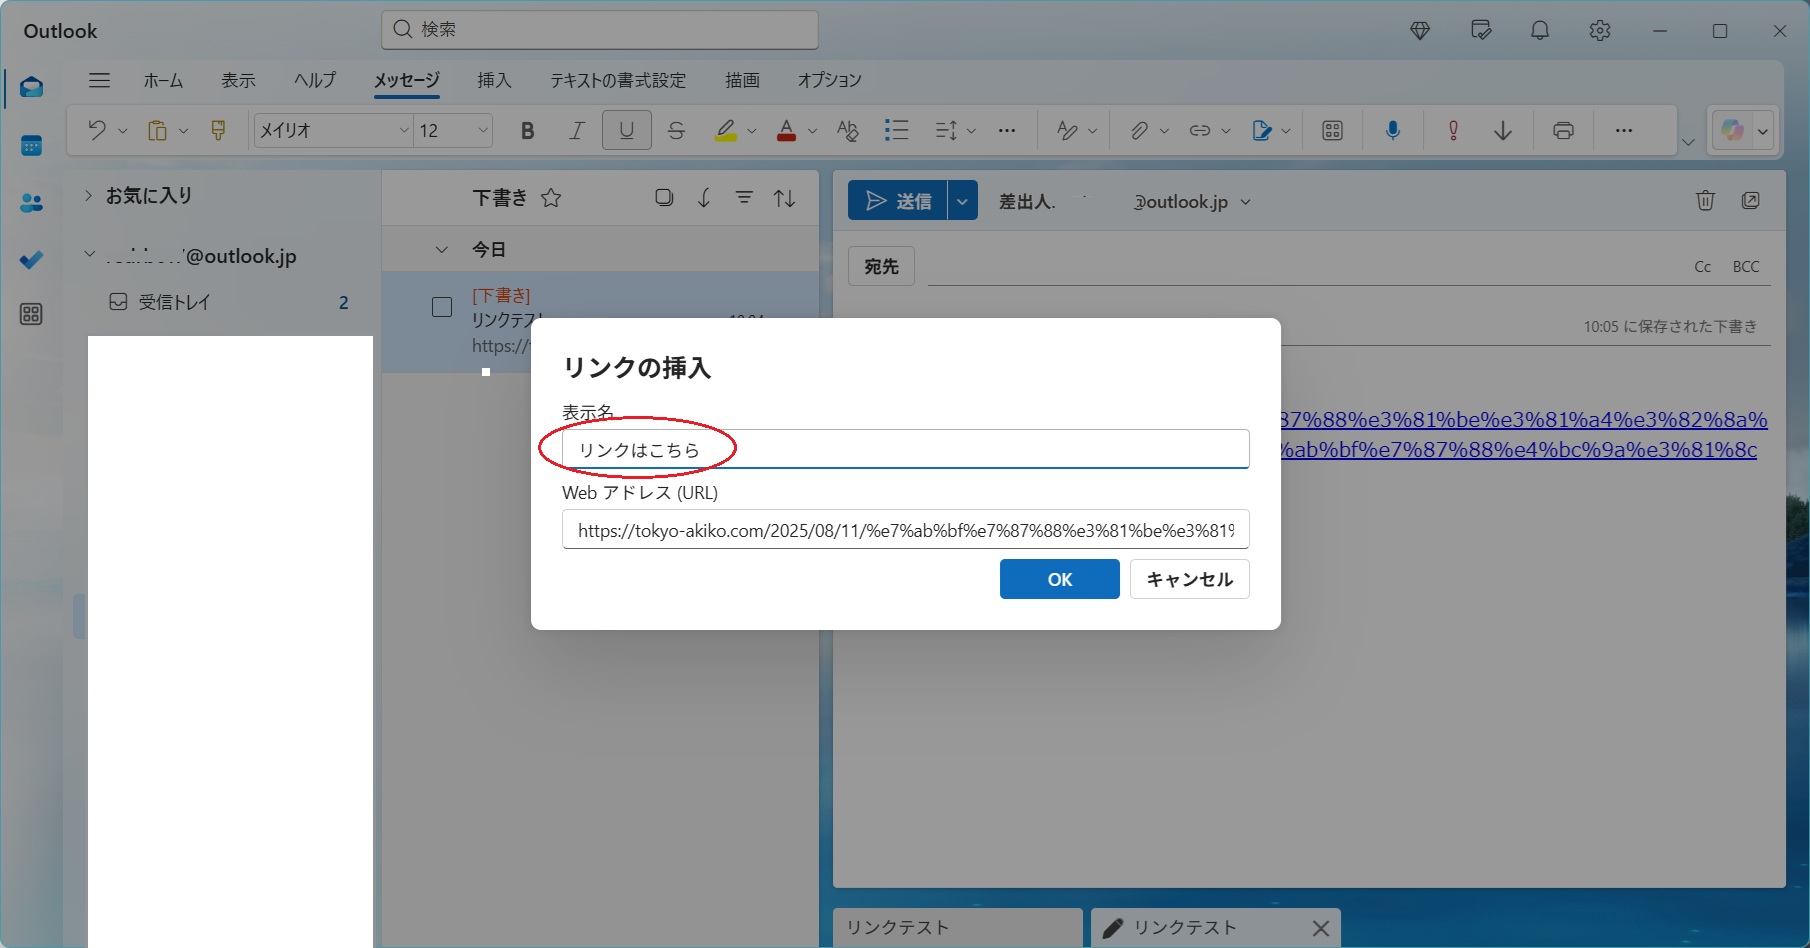The width and height of the screenshot is (1810, 948).
Task: Star the 下書き folder as favorite
Action: coord(551,198)
